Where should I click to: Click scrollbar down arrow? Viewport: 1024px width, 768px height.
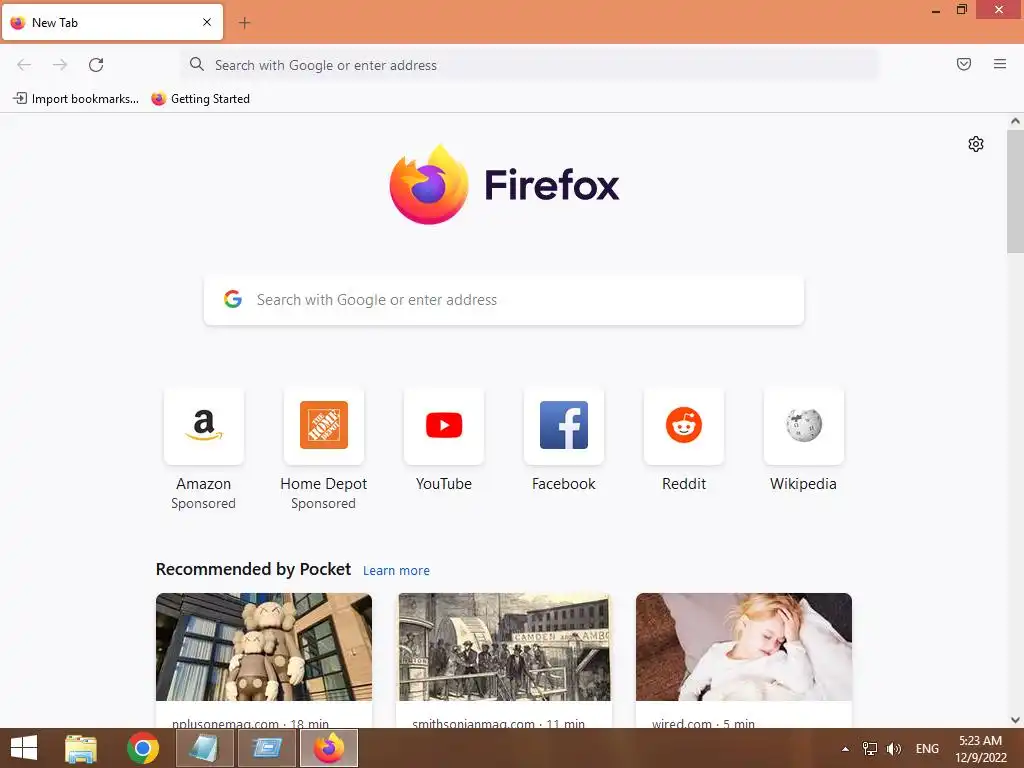1015,720
